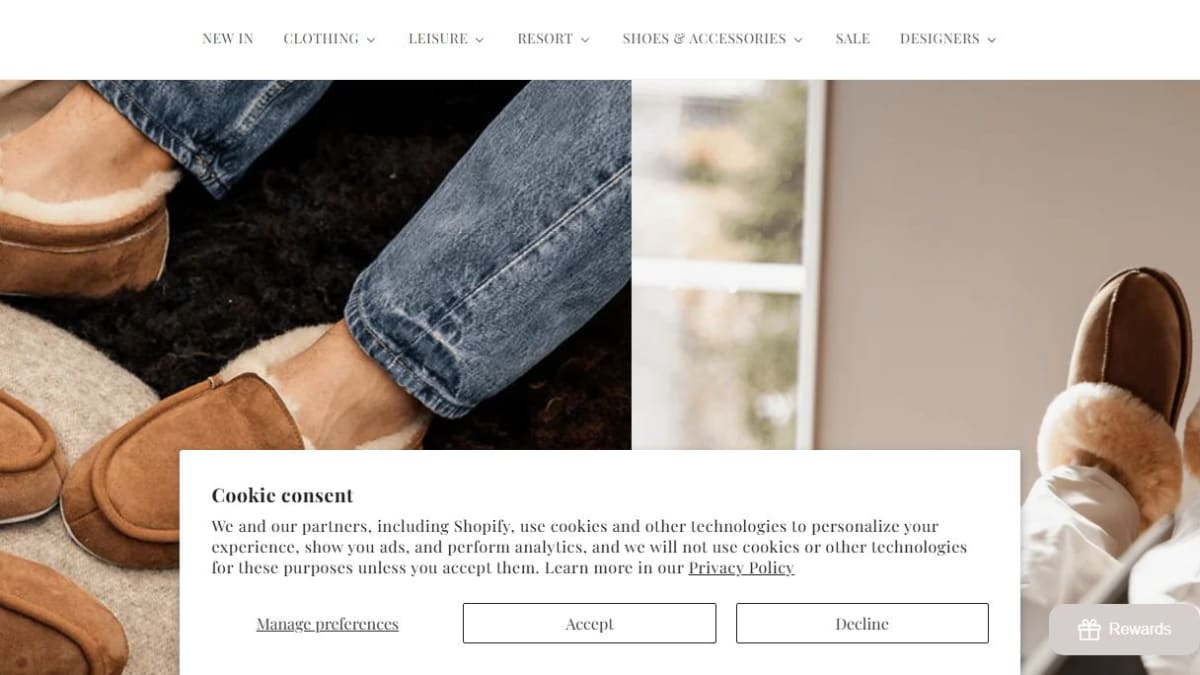Expand the chevron next to Designers
The width and height of the screenshot is (1200, 675).
coord(992,40)
